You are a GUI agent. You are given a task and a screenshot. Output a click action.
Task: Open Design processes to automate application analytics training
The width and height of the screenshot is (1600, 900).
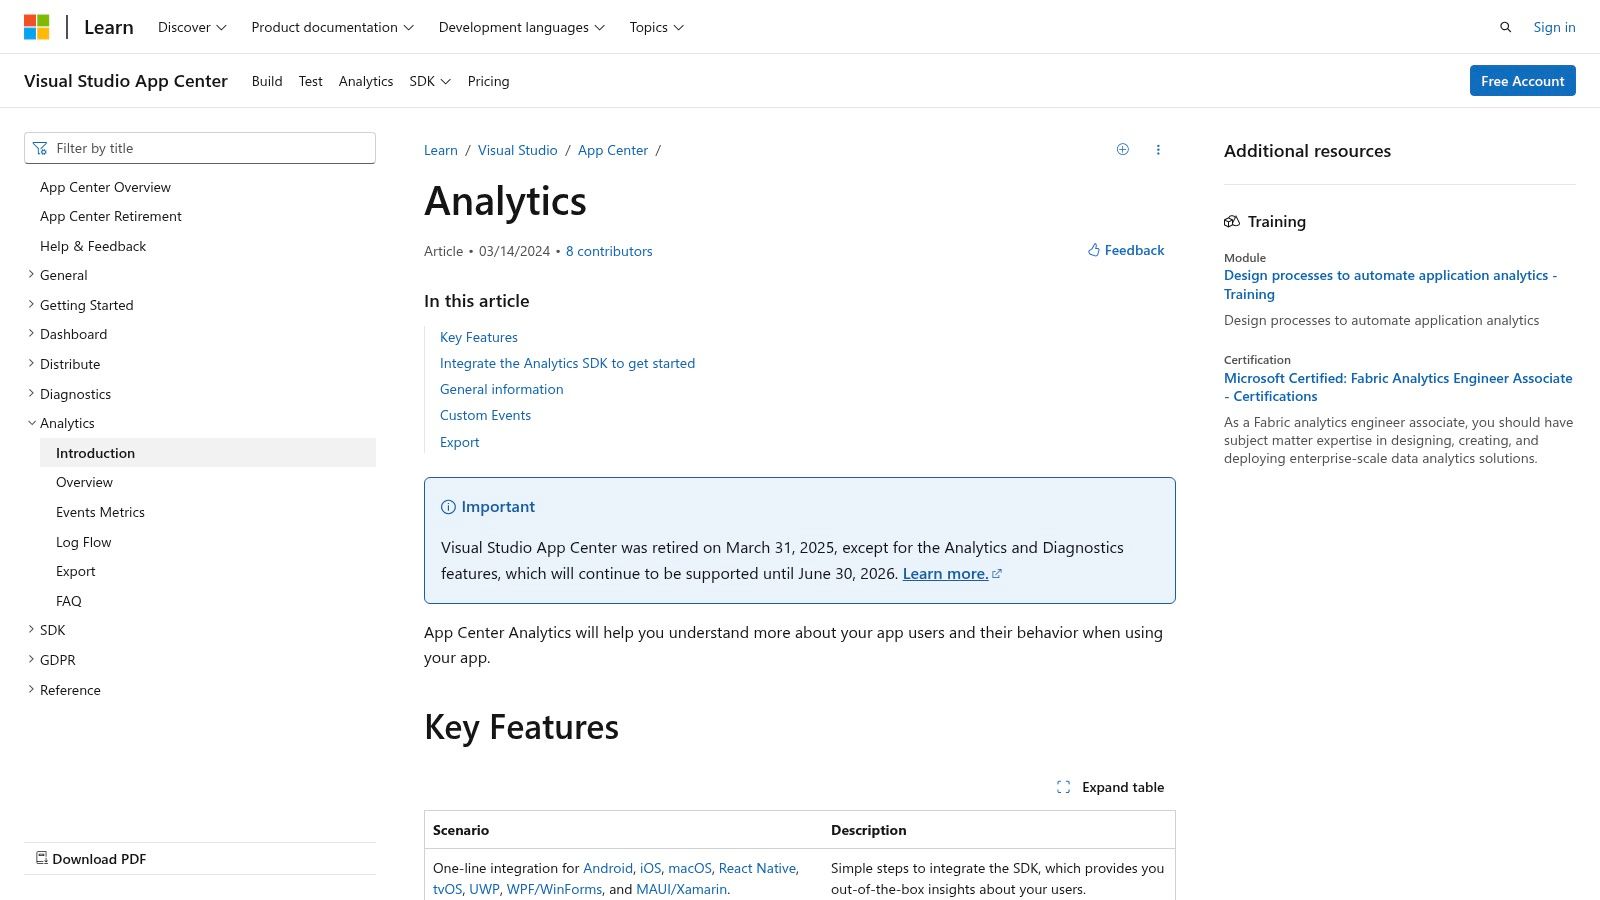coord(1390,284)
